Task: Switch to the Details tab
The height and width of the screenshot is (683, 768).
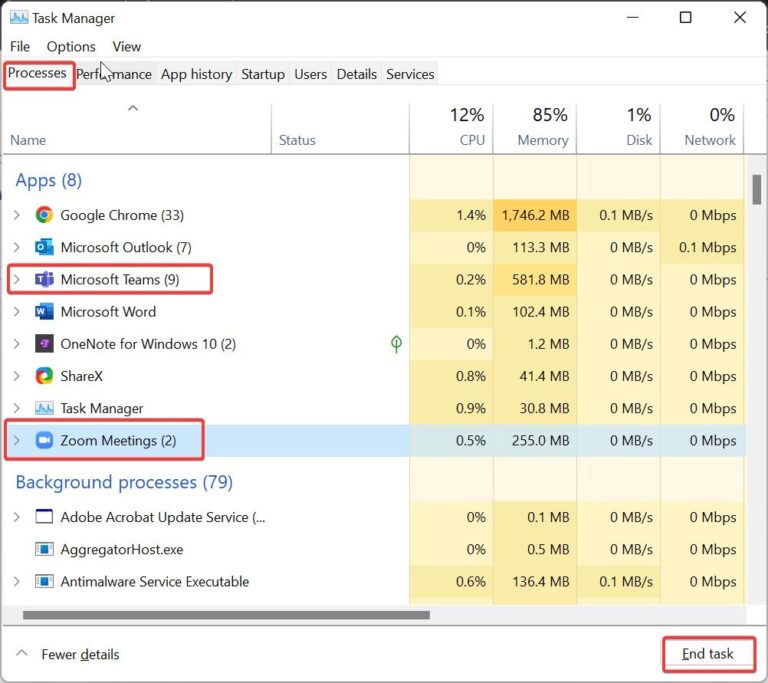Action: click(x=357, y=74)
